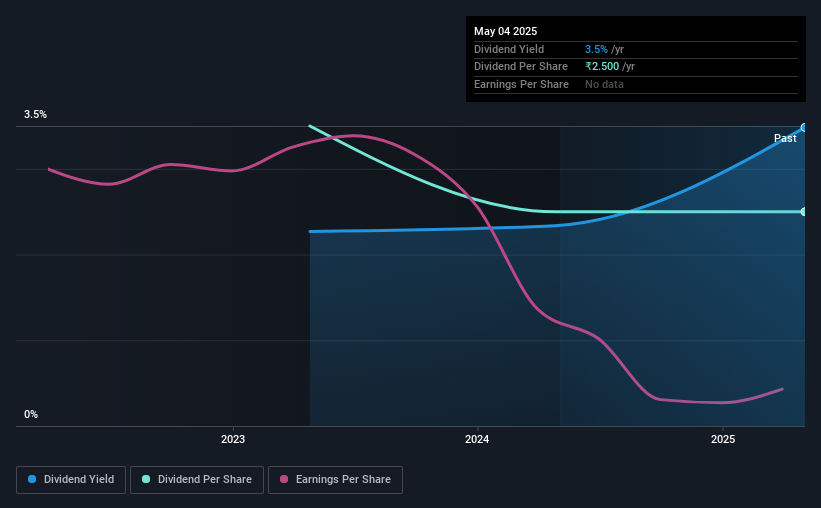Click the pink Earnings Per Share legend dot
This screenshot has height=508, width=821.
coord(284,479)
